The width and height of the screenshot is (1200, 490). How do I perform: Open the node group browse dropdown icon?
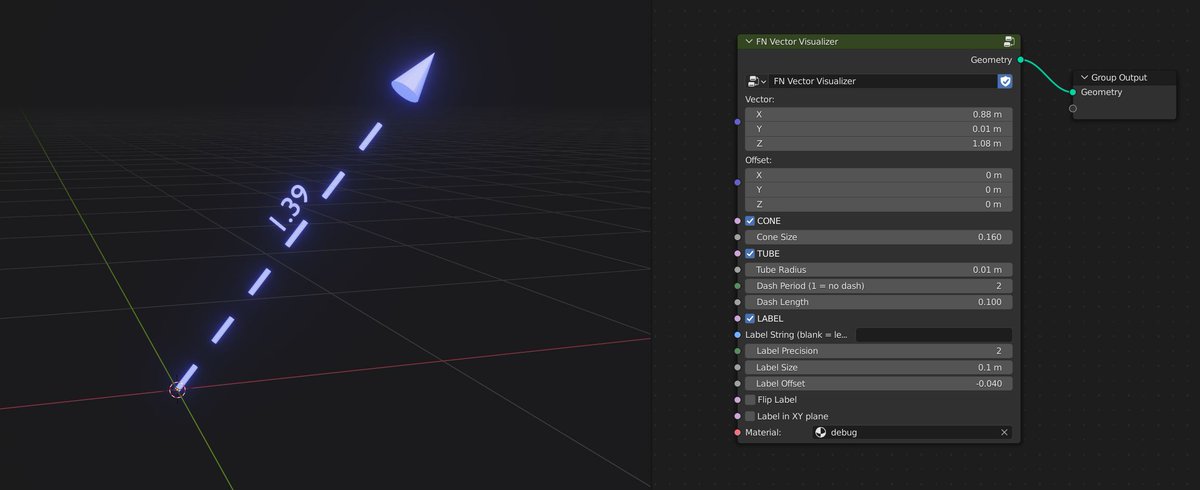click(x=756, y=81)
